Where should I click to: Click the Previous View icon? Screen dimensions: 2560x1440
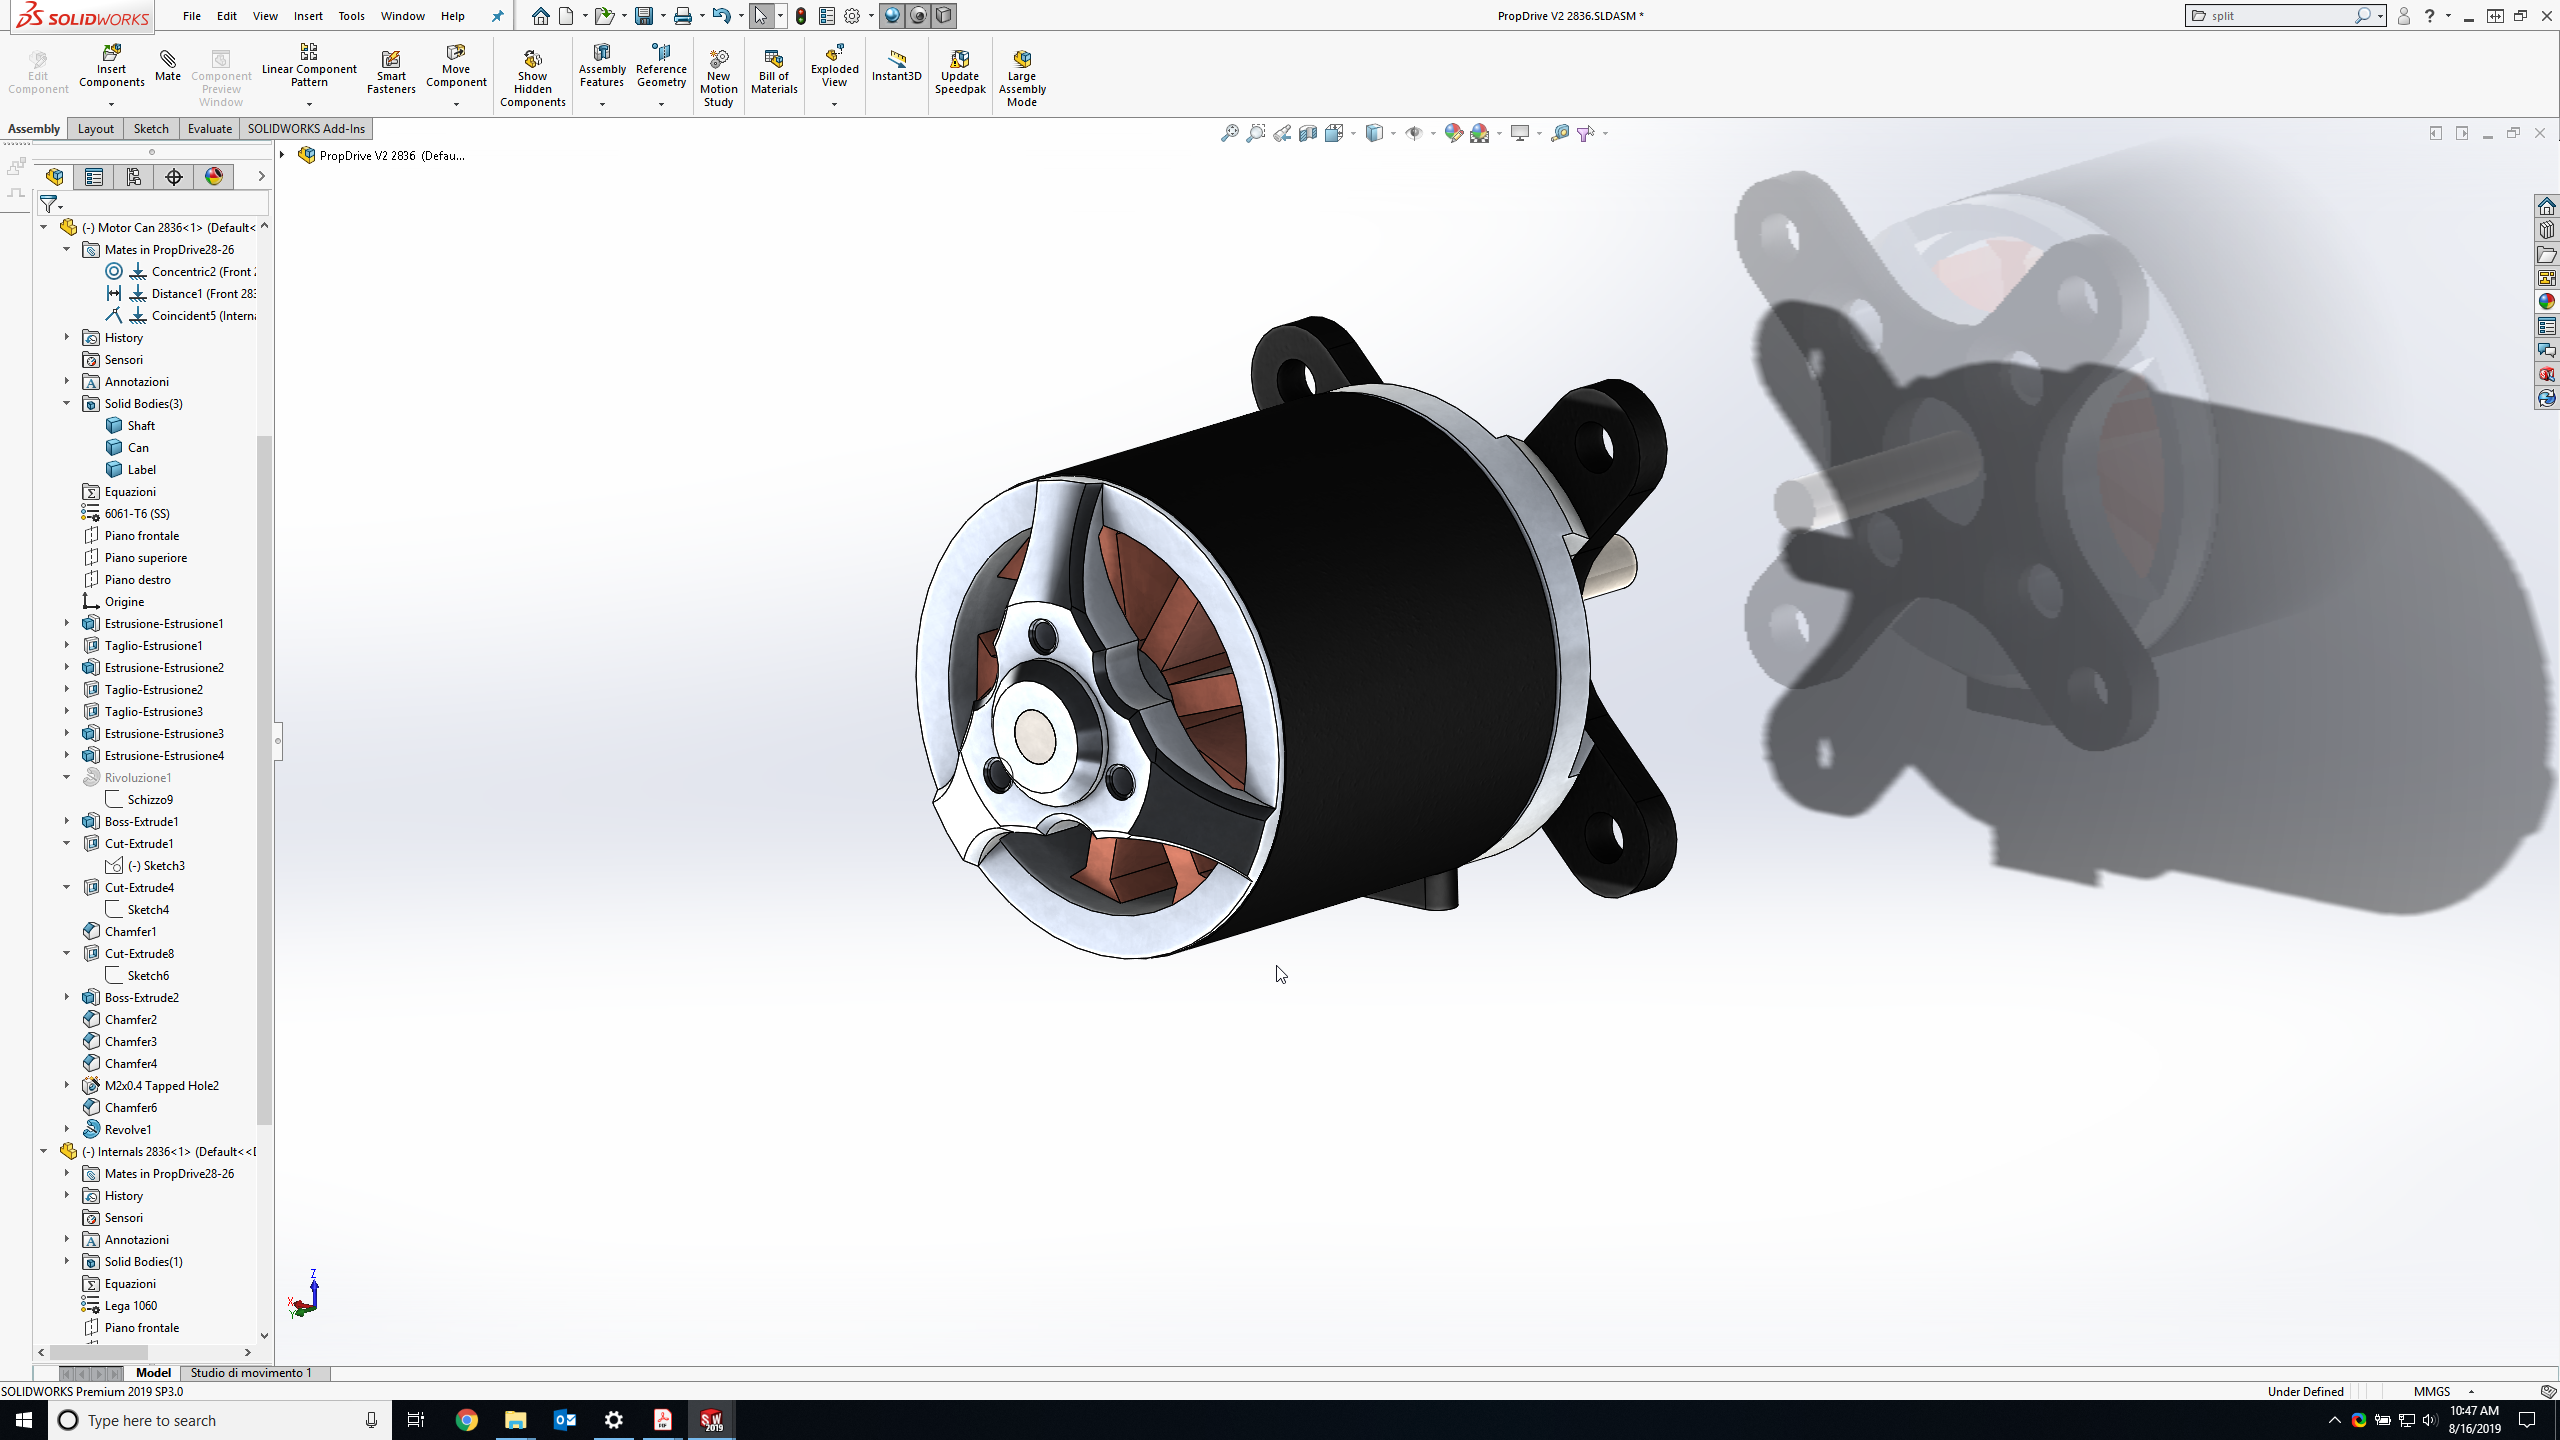pyautogui.click(x=1282, y=133)
